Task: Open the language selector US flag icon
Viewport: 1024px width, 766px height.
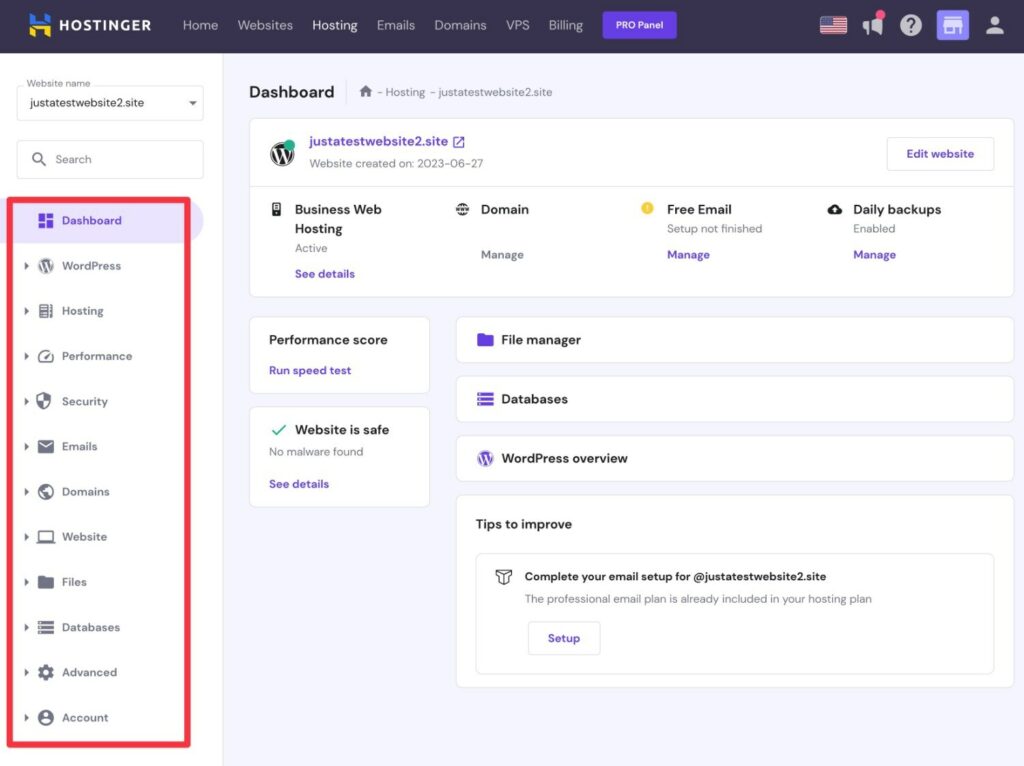Action: [833, 25]
